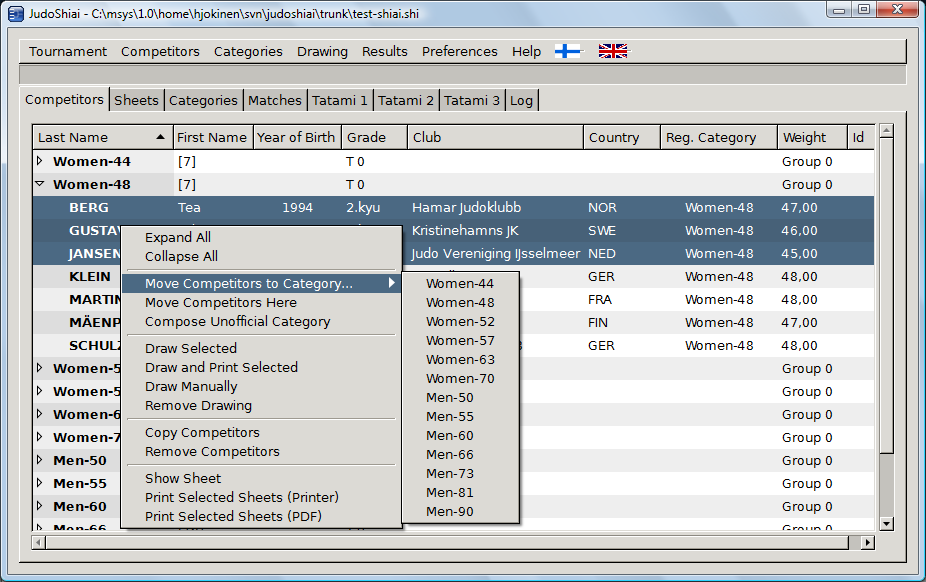This screenshot has height=582, width=926.
Task: Click the vertical scrollbar down arrow
Action: coord(885,523)
